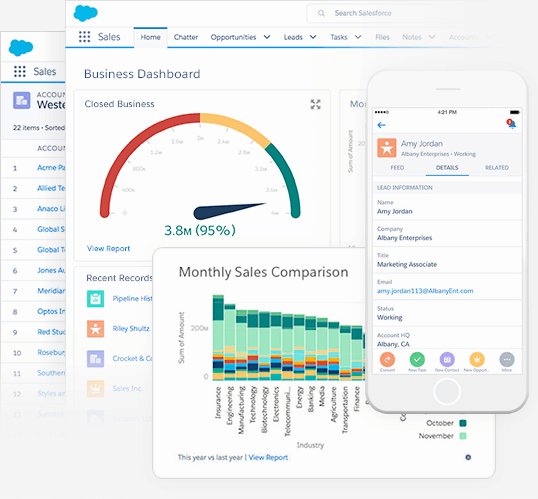Open the Home tab
Screen dimensions: 538x499
pyautogui.click(x=150, y=37)
